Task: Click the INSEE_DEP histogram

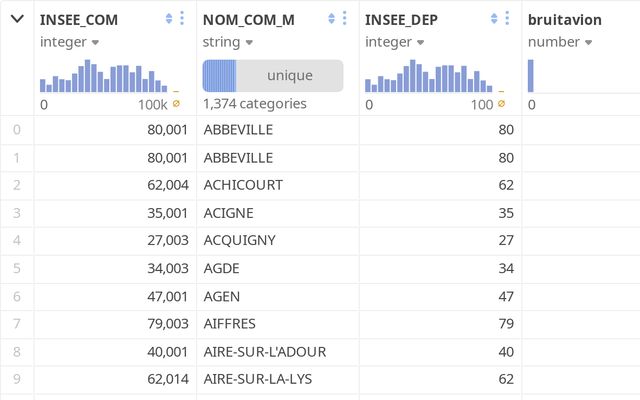Action: [x=429, y=76]
